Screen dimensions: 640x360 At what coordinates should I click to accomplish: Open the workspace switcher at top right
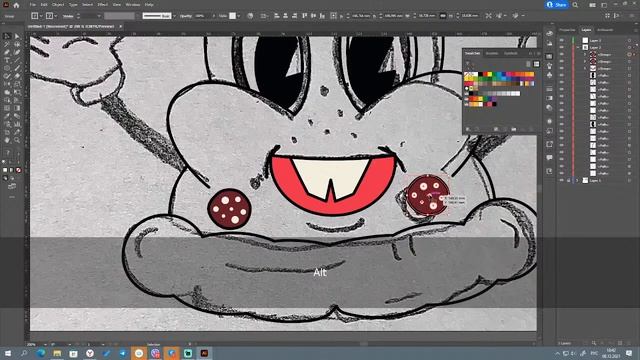click(604, 5)
